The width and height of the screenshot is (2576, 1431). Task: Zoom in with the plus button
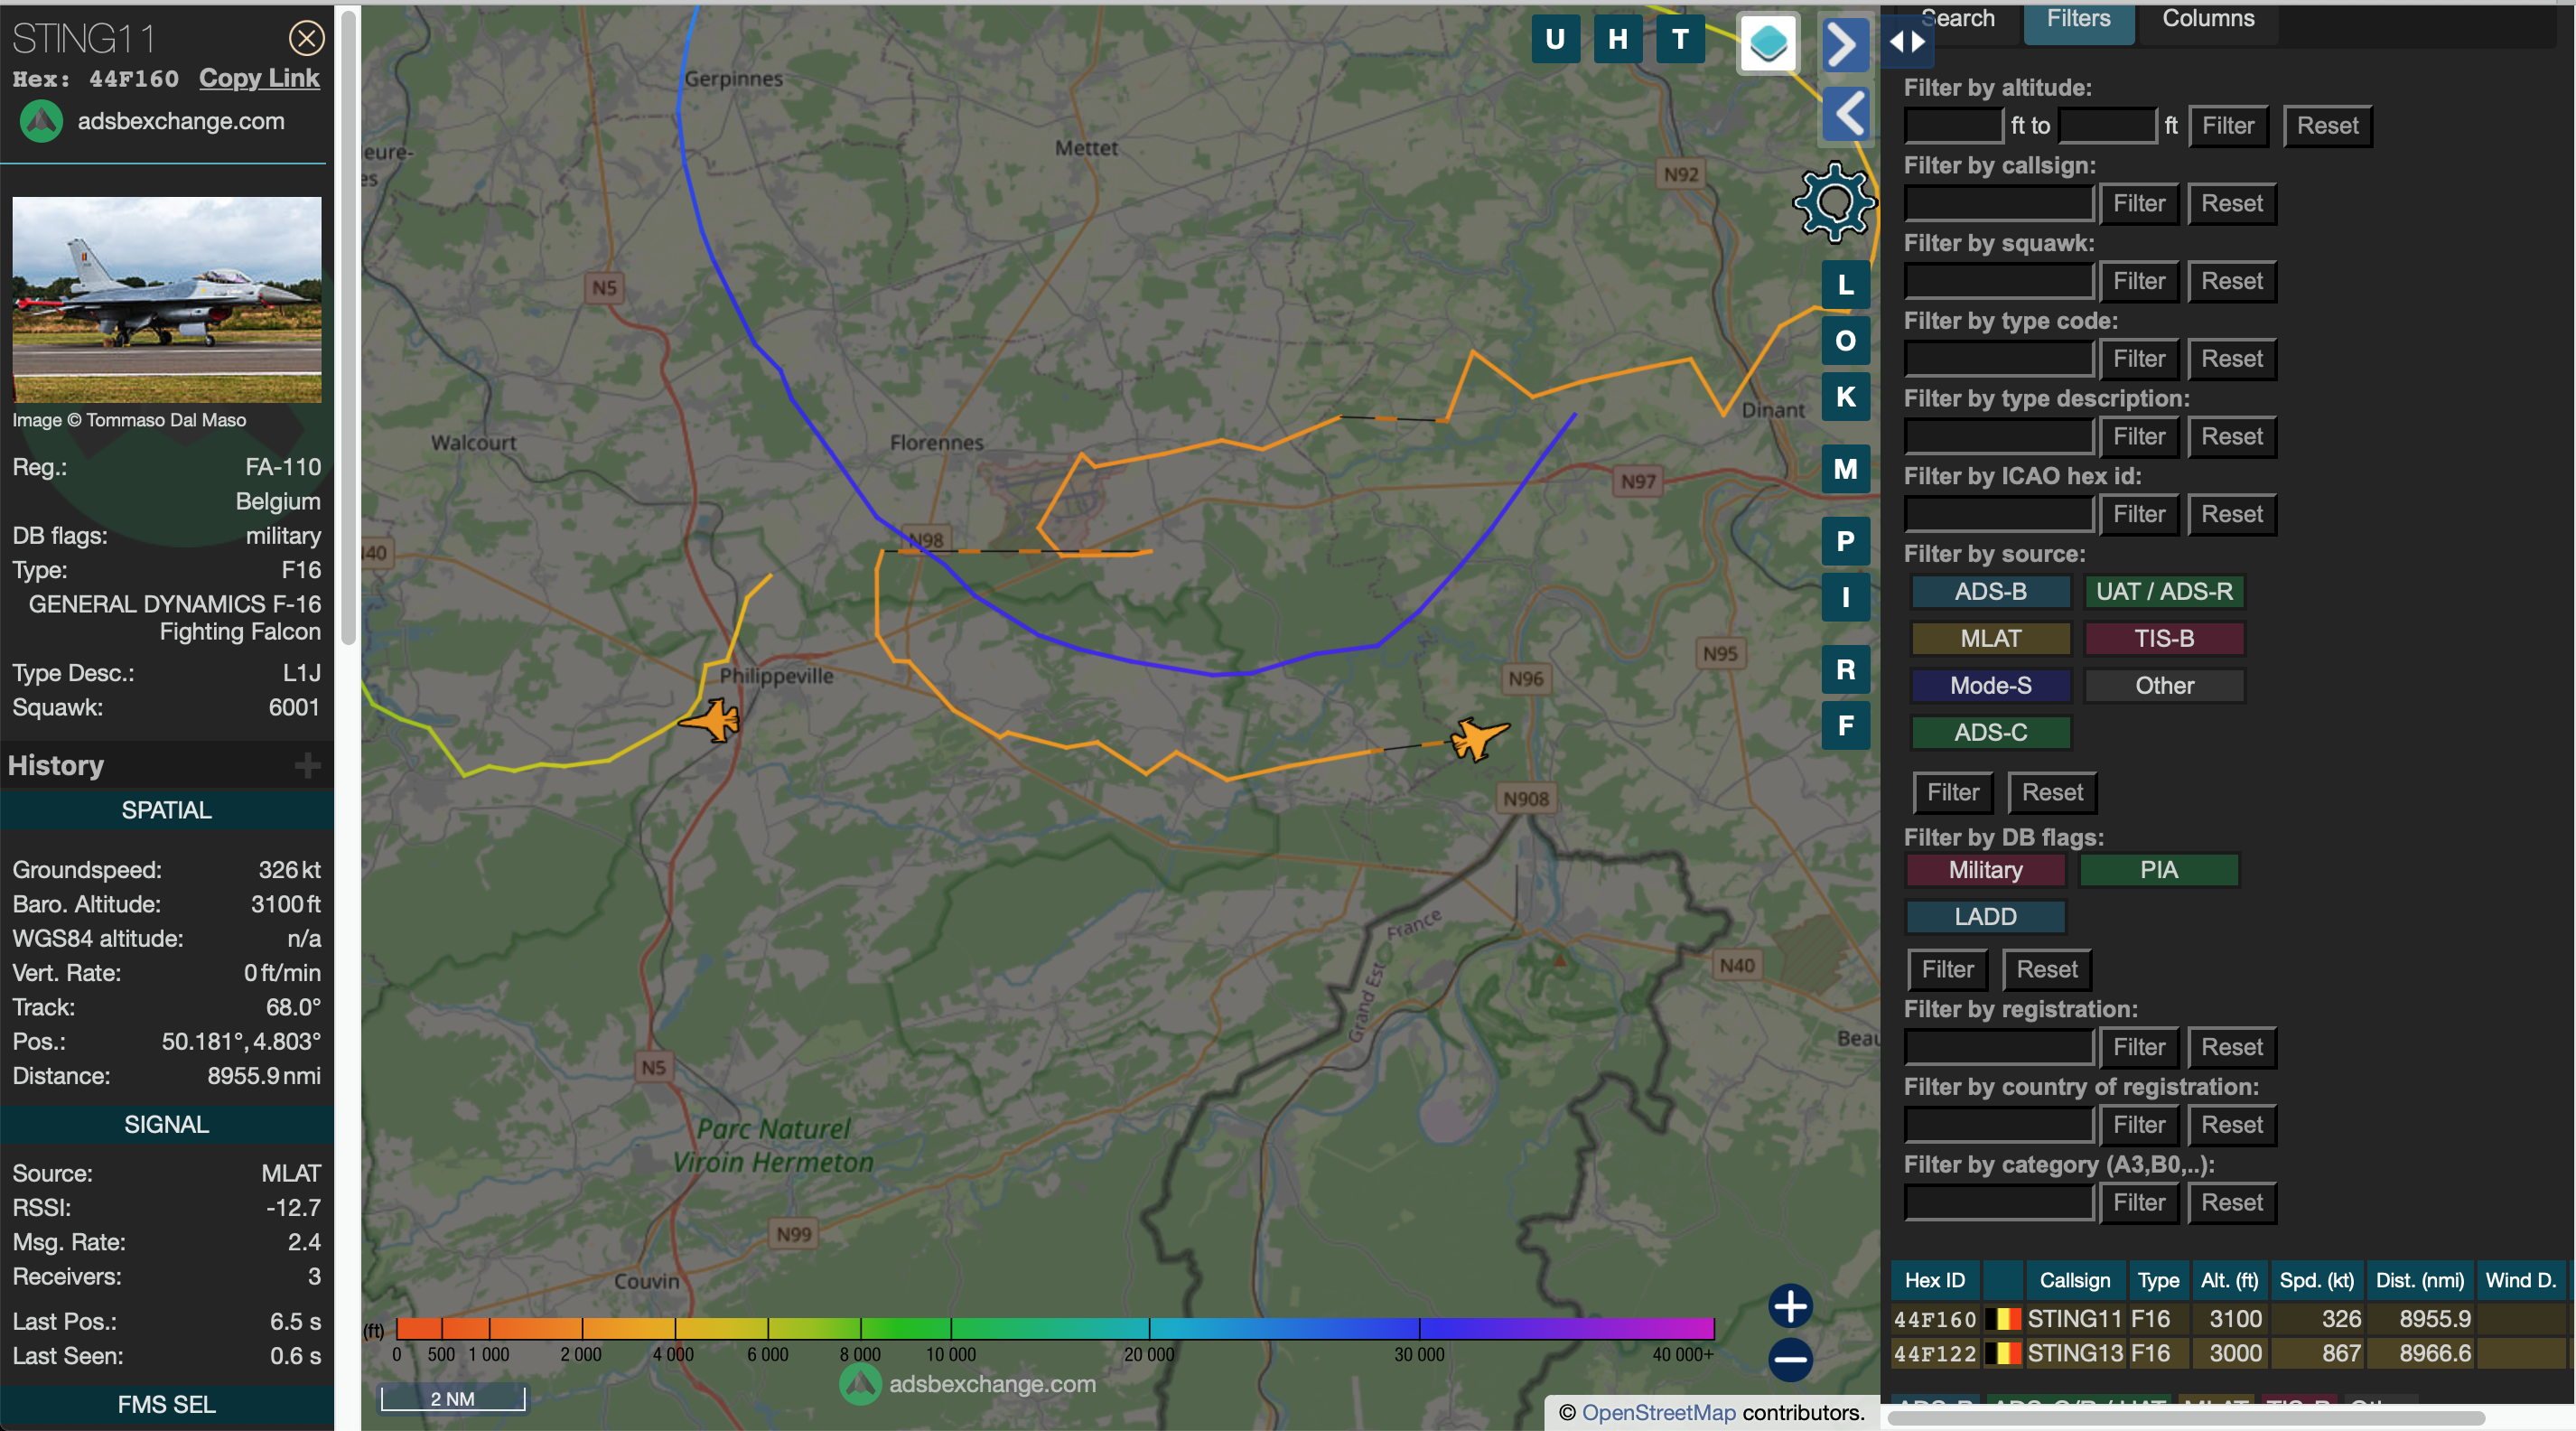pos(1790,1306)
